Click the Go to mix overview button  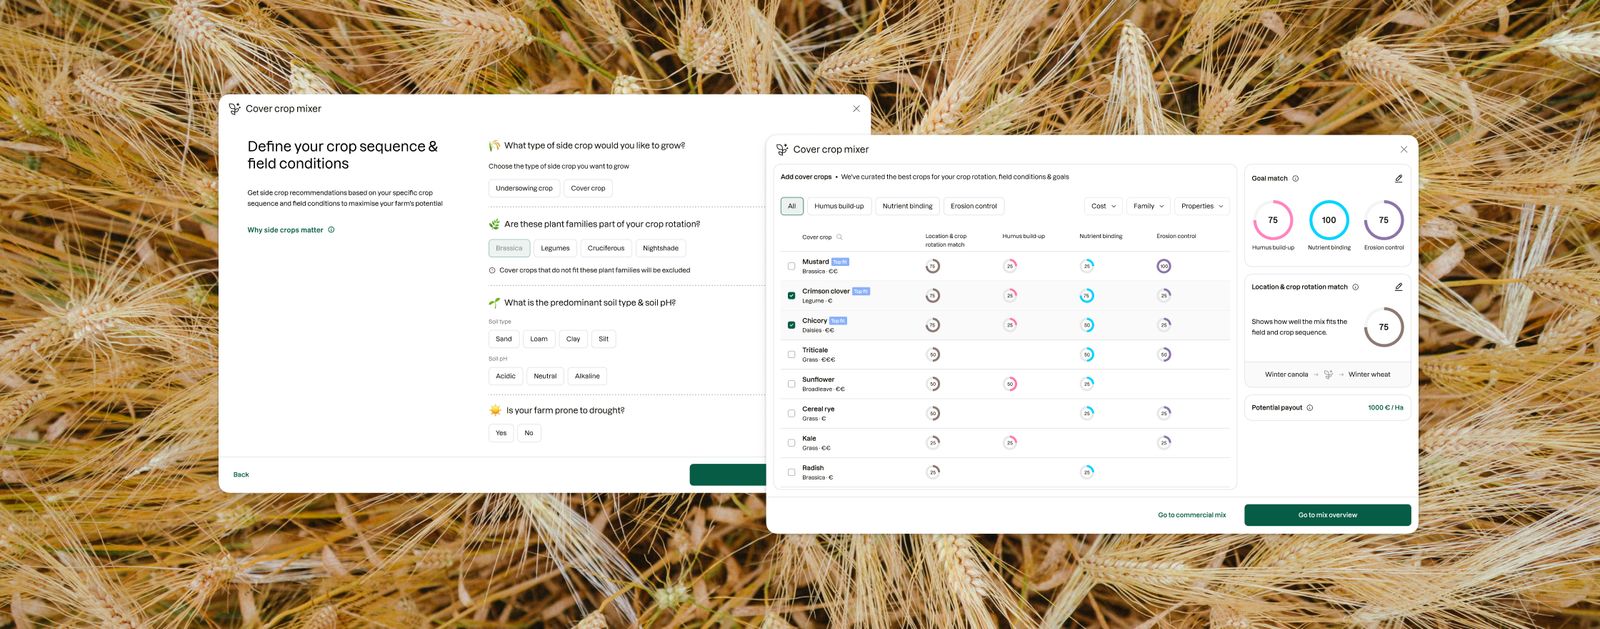pyautogui.click(x=1327, y=515)
